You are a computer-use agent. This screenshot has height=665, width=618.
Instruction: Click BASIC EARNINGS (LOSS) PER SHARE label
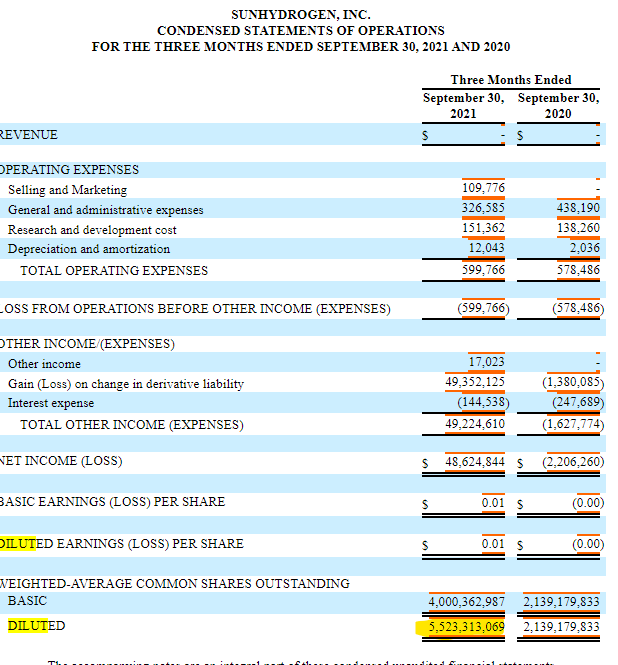112,502
